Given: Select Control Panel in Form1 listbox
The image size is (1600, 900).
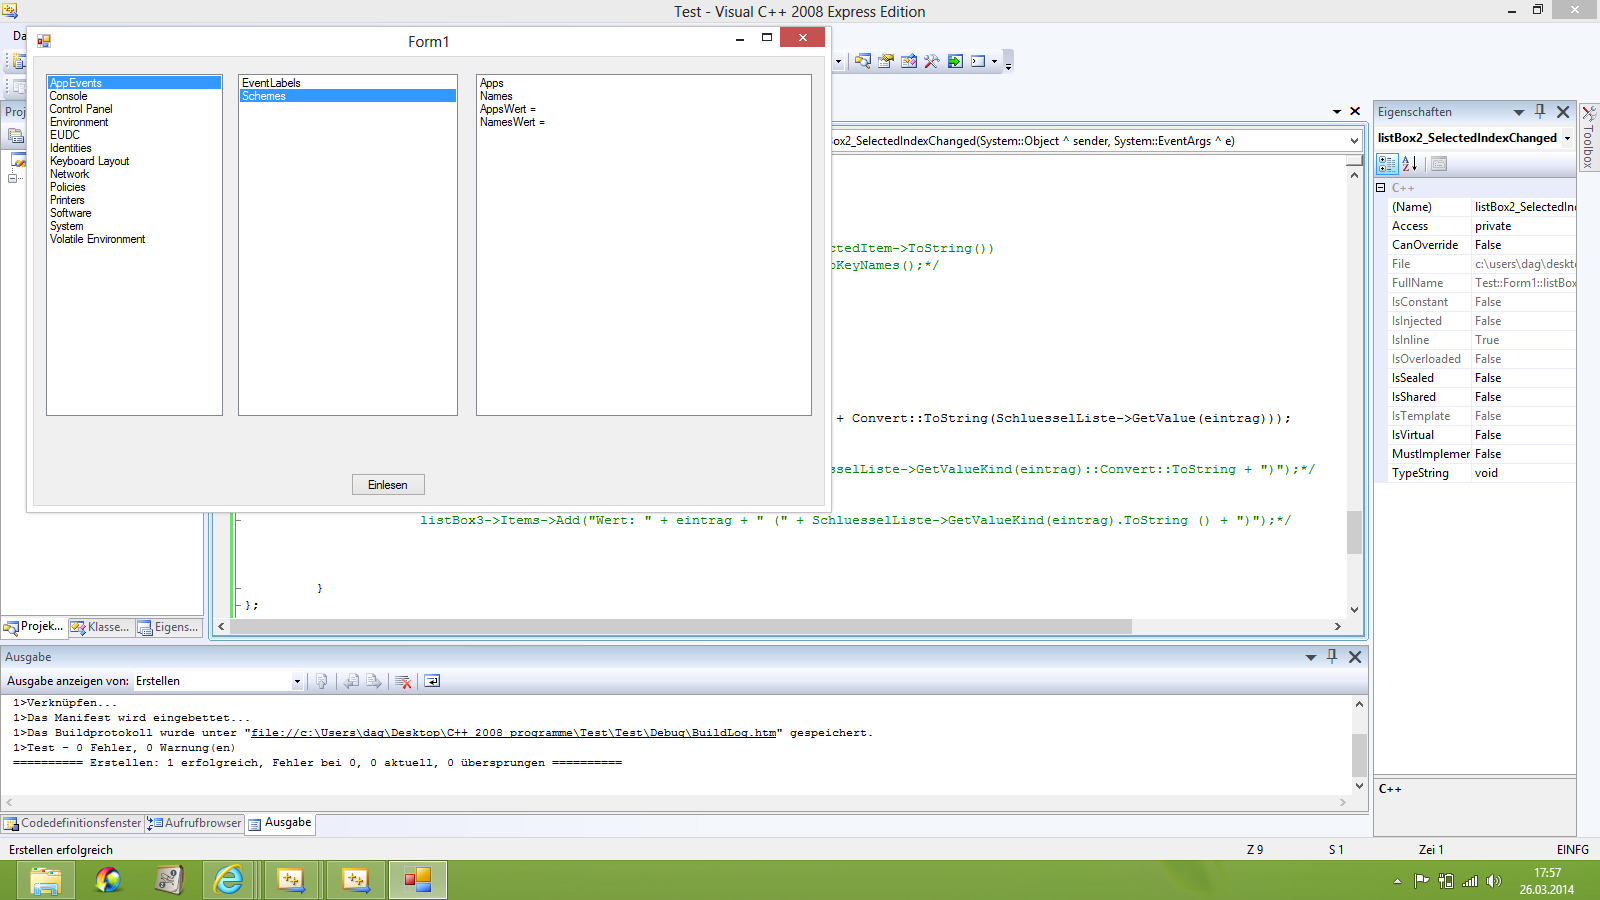Looking at the screenshot, I should 134,109.
